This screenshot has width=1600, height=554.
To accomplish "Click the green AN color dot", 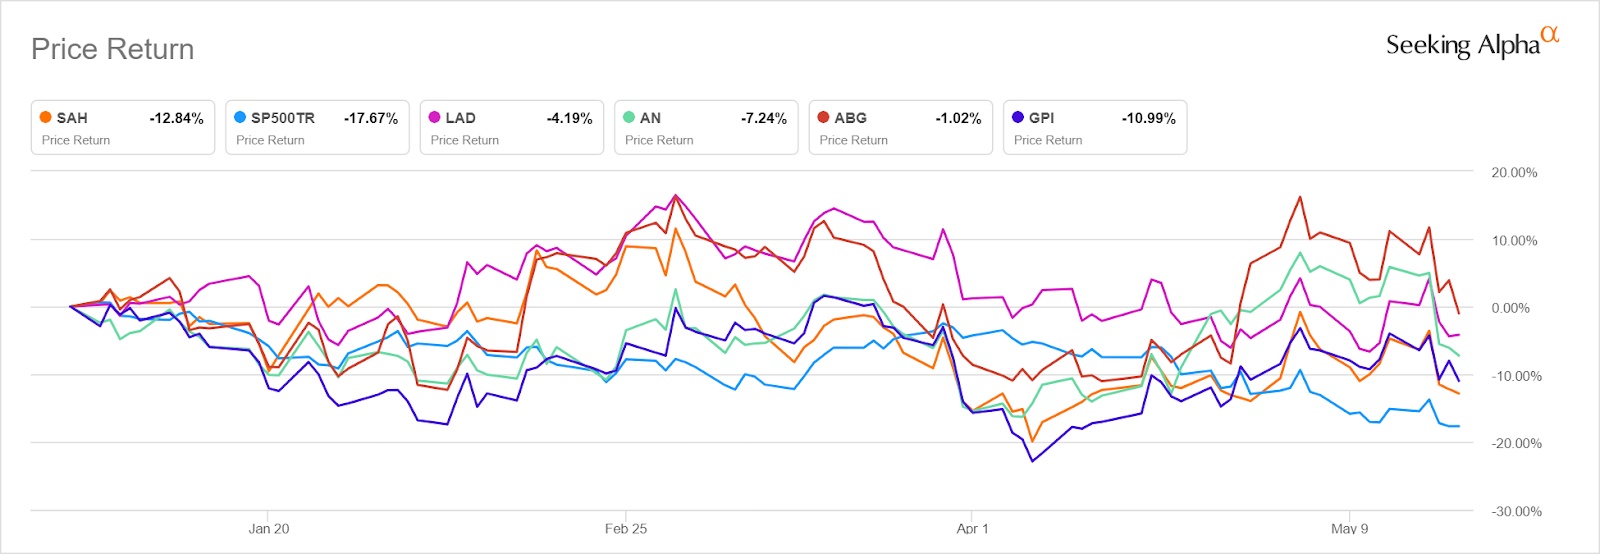I will pyautogui.click(x=629, y=117).
